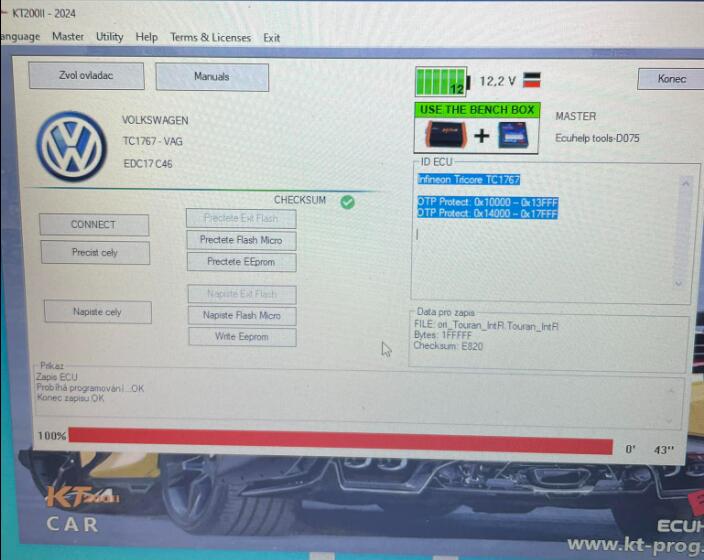Click the Prectete Flash Micro button
Screen dimensions: 704x560
[x=241, y=240]
